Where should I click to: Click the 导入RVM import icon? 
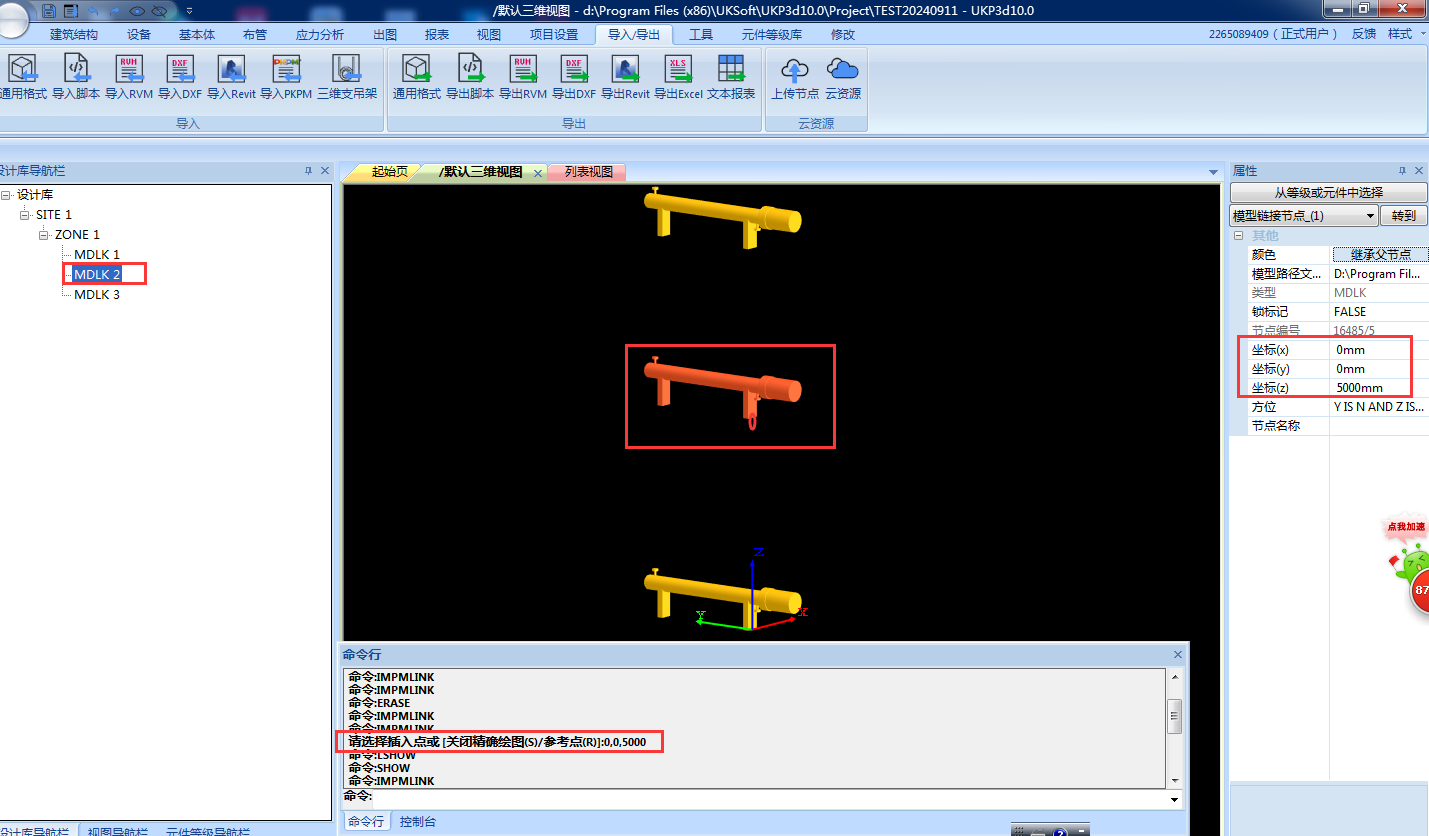click(x=129, y=69)
